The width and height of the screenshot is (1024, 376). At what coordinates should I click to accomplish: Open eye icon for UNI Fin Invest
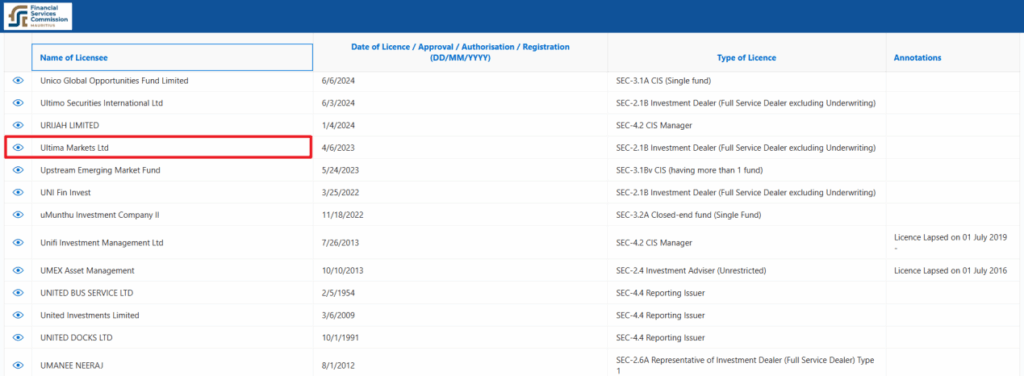[x=18, y=193]
